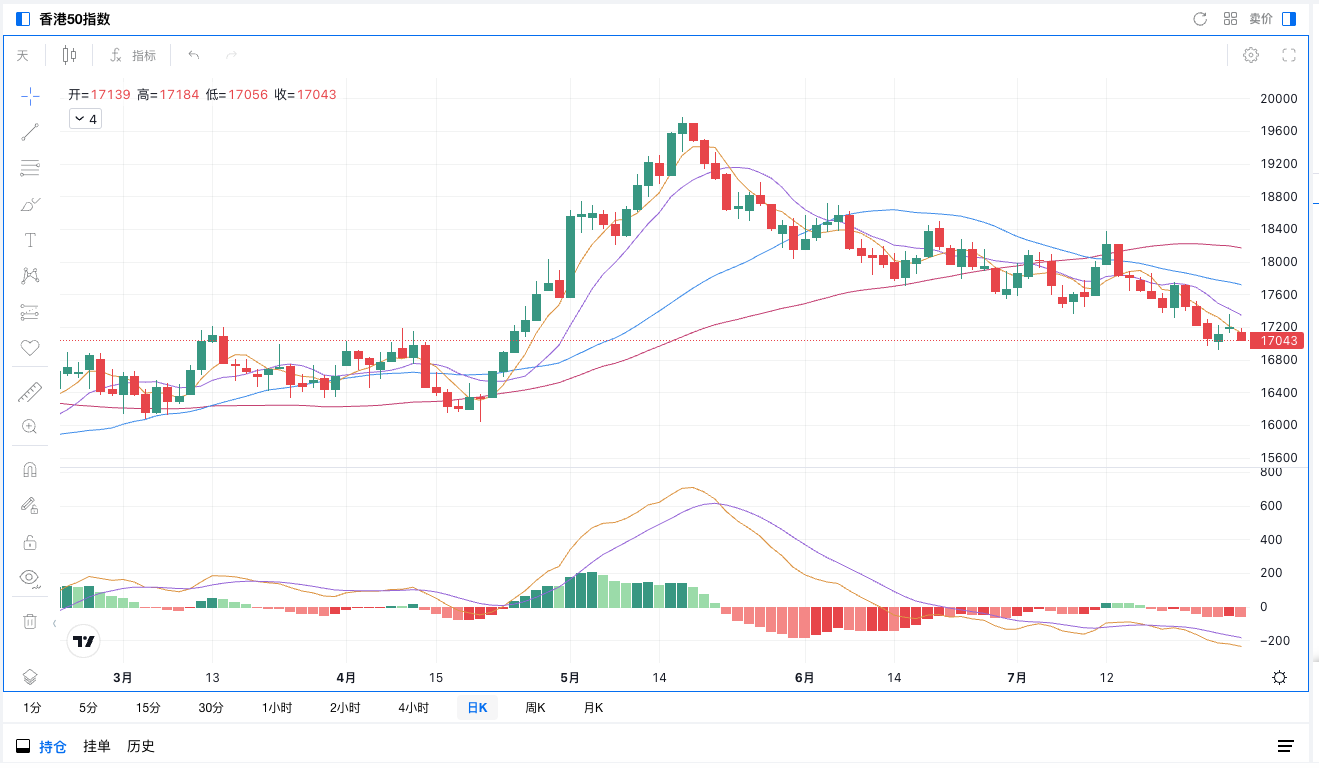Viewport: 1319px width, 768px height.
Task: Click the zoom in magnifier tool
Action: 30,427
